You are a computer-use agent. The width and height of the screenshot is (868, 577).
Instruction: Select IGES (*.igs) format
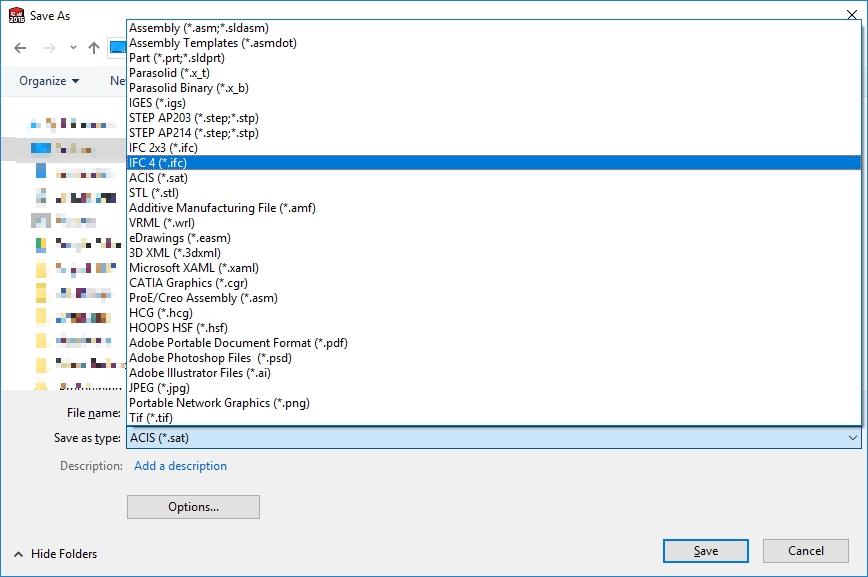(494, 102)
